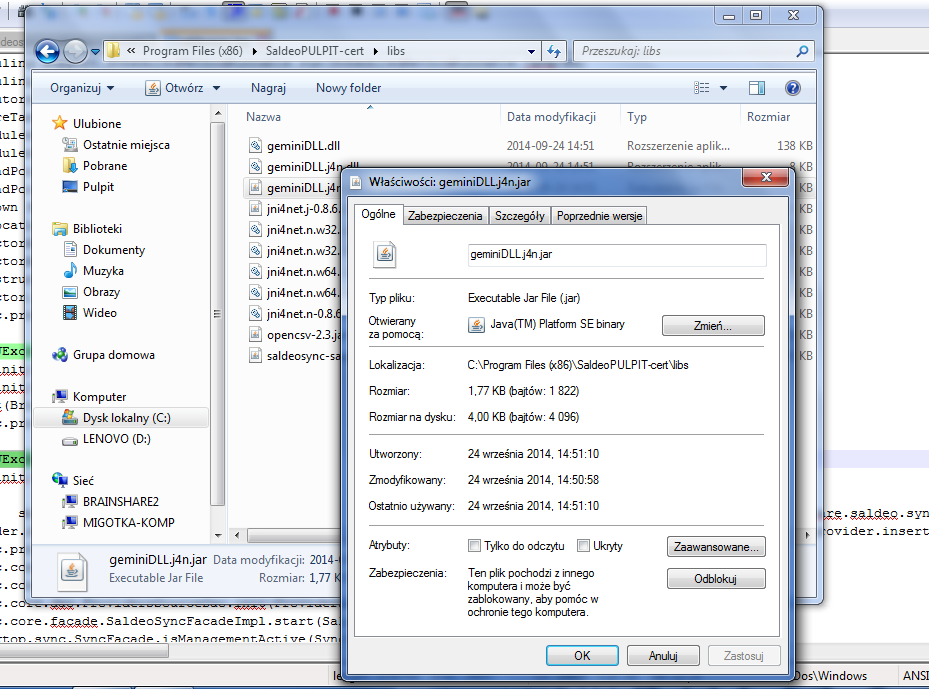929x689 pixels.
Task: Open the view options dropdown arrow
Action: [x=723, y=88]
